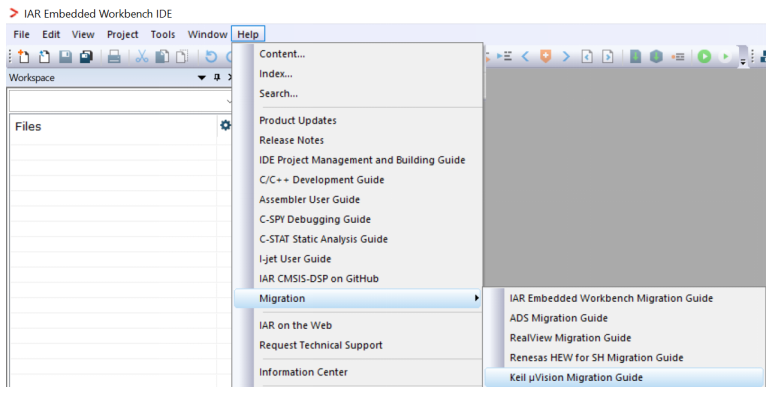
Task: Click the orange Toggle Bookmark icon
Action: pyautogui.click(x=544, y=57)
